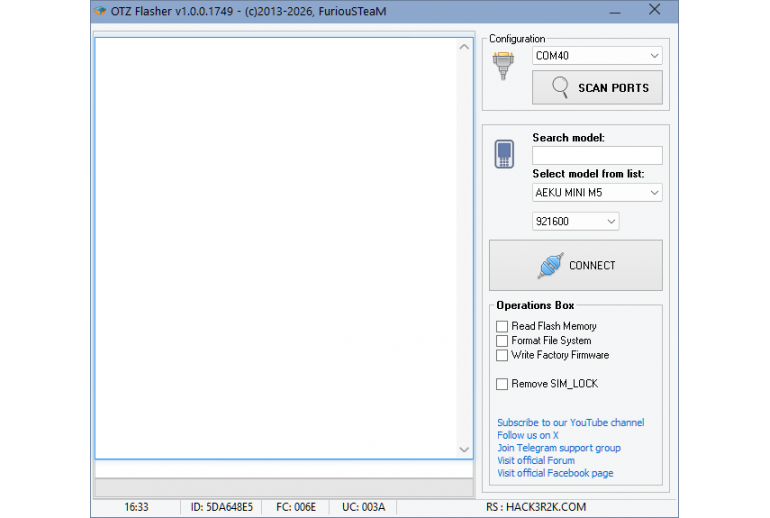
Task: Open the COM40 port dropdown
Action: [x=597, y=56]
